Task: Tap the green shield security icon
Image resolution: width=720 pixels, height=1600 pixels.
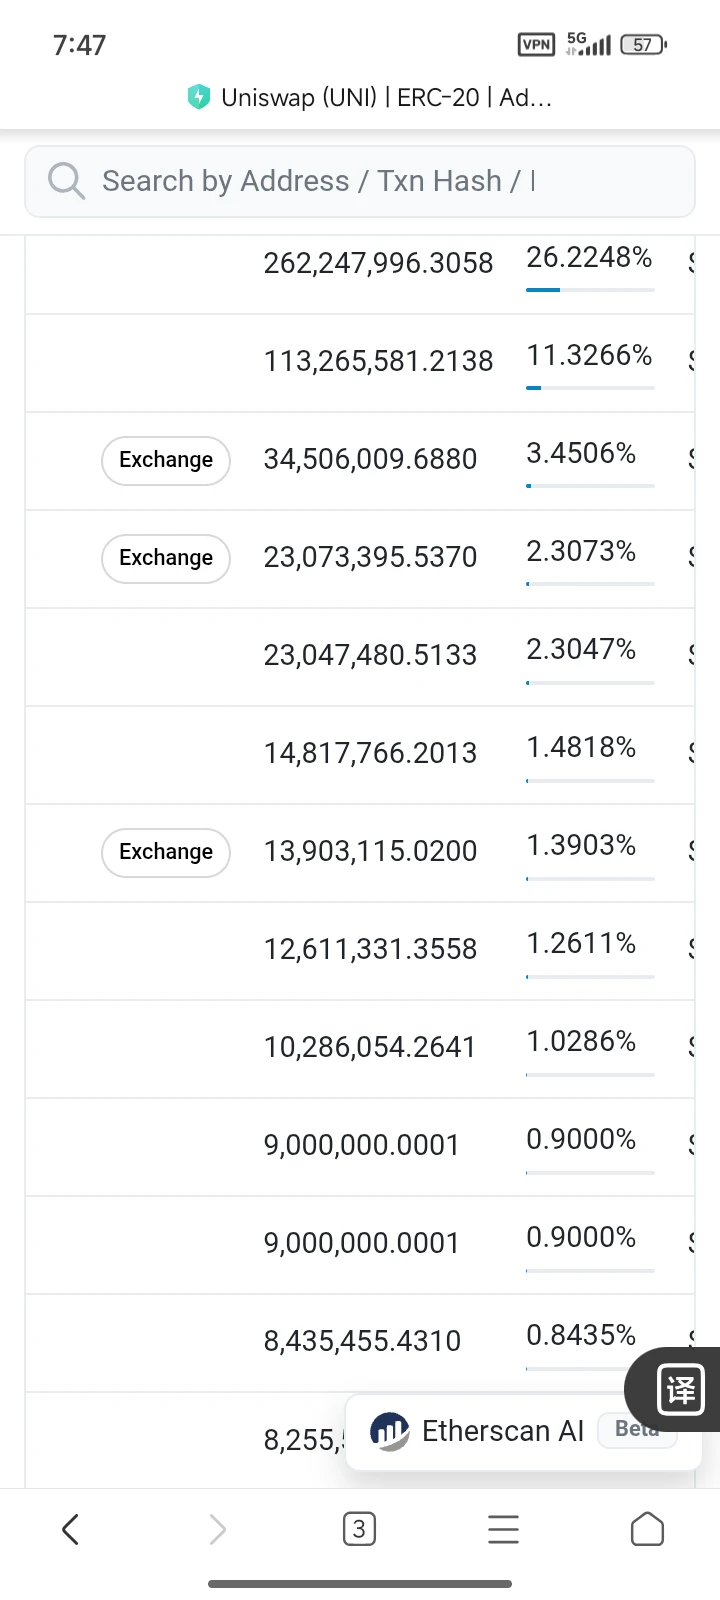Action: 199,97
